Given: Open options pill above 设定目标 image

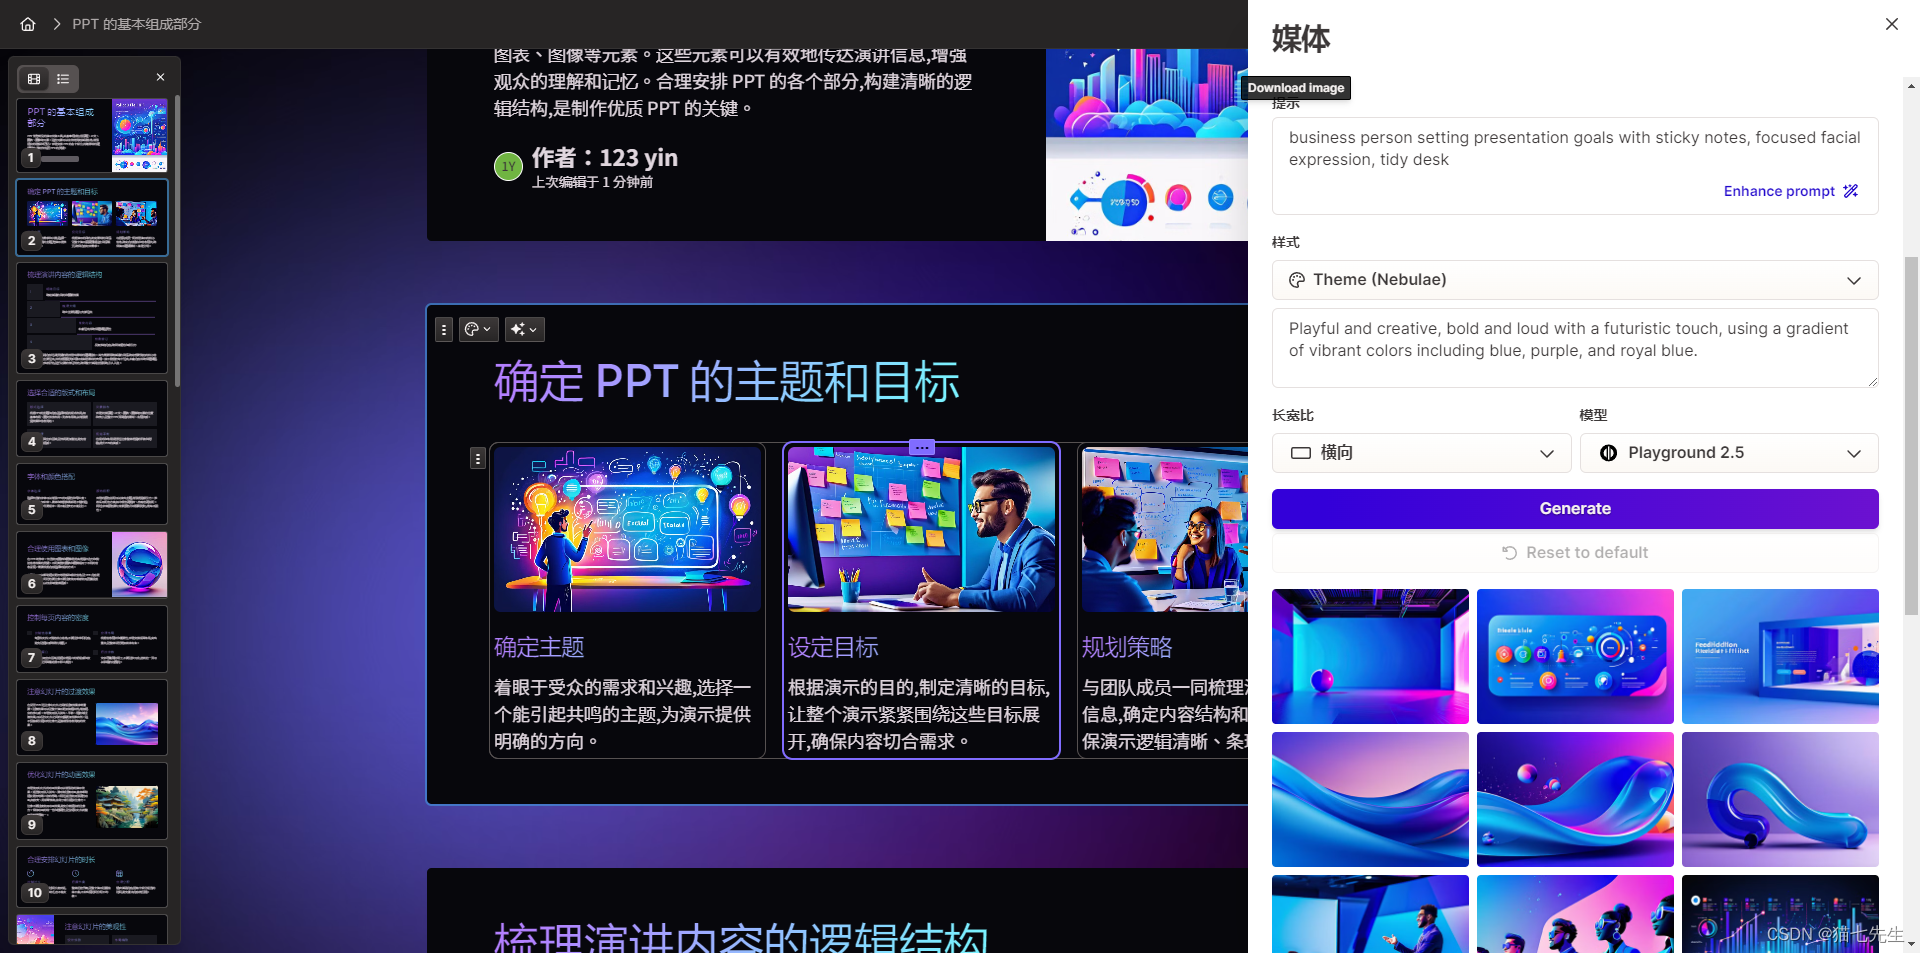Looking at the screenshot, I should pos(922,447).
